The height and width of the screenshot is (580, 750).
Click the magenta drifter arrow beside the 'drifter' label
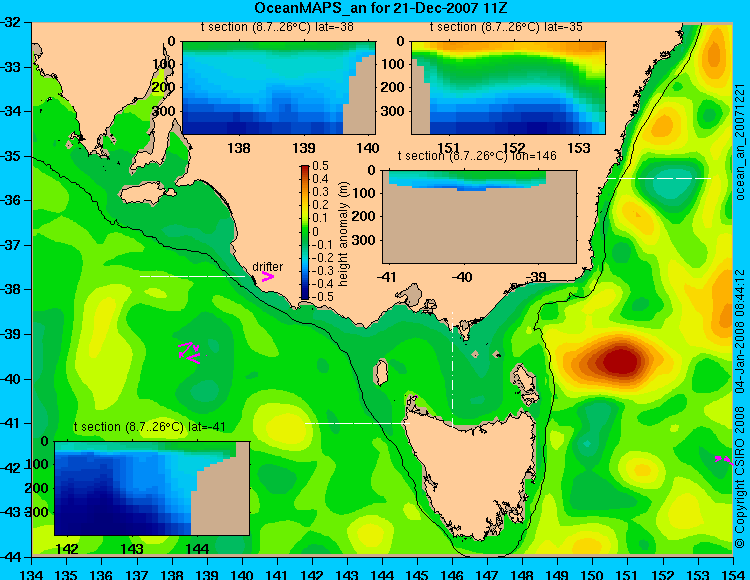[267, 277]
